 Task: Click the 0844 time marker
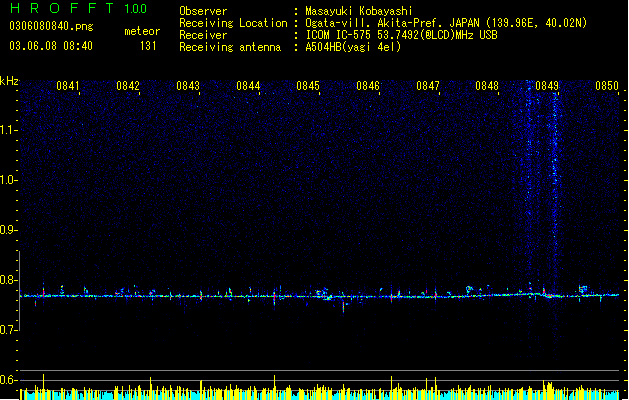click(x=248, y=86)
